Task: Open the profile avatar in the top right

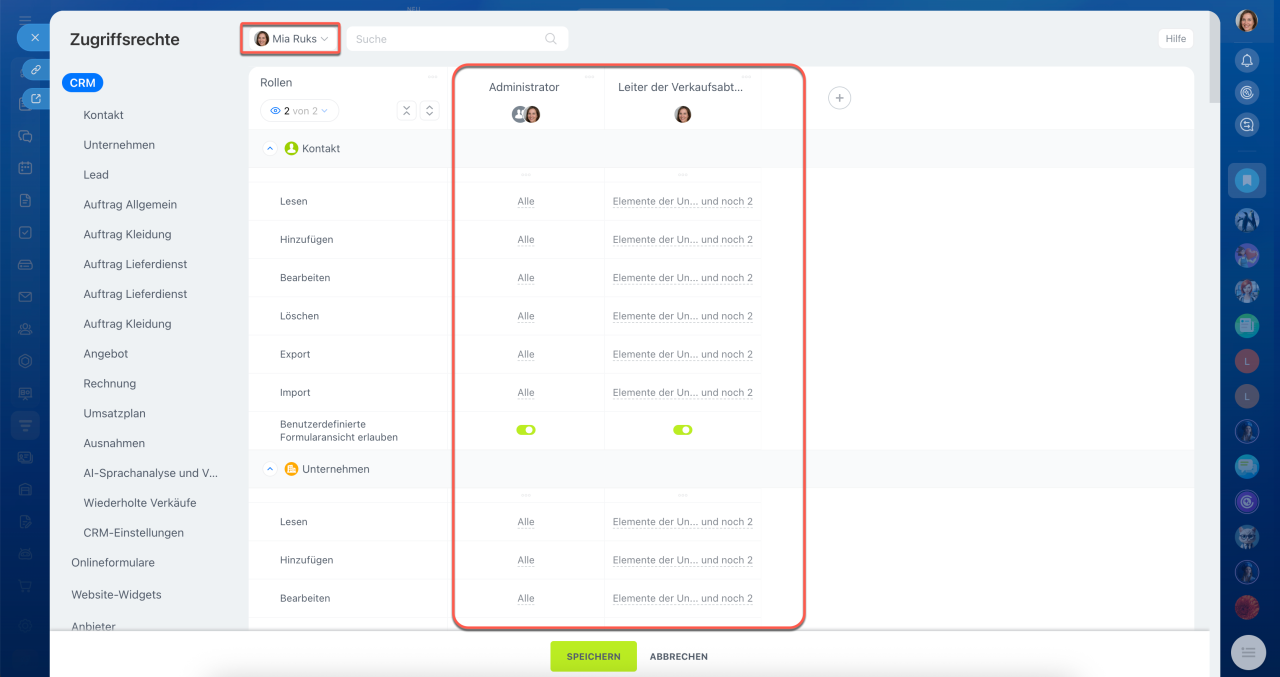Action: [1247, 21]
